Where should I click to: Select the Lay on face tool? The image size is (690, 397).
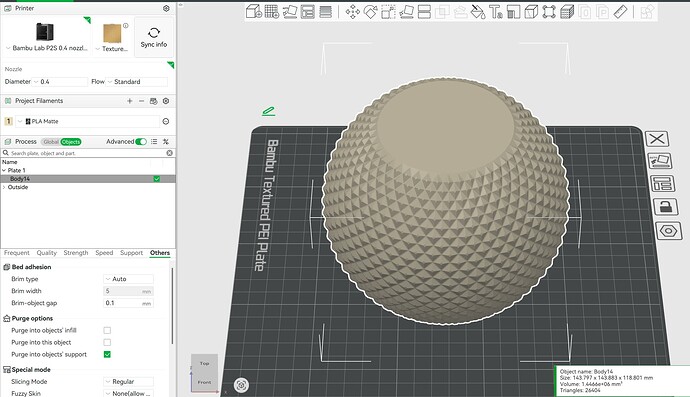(x=406, y=12)
